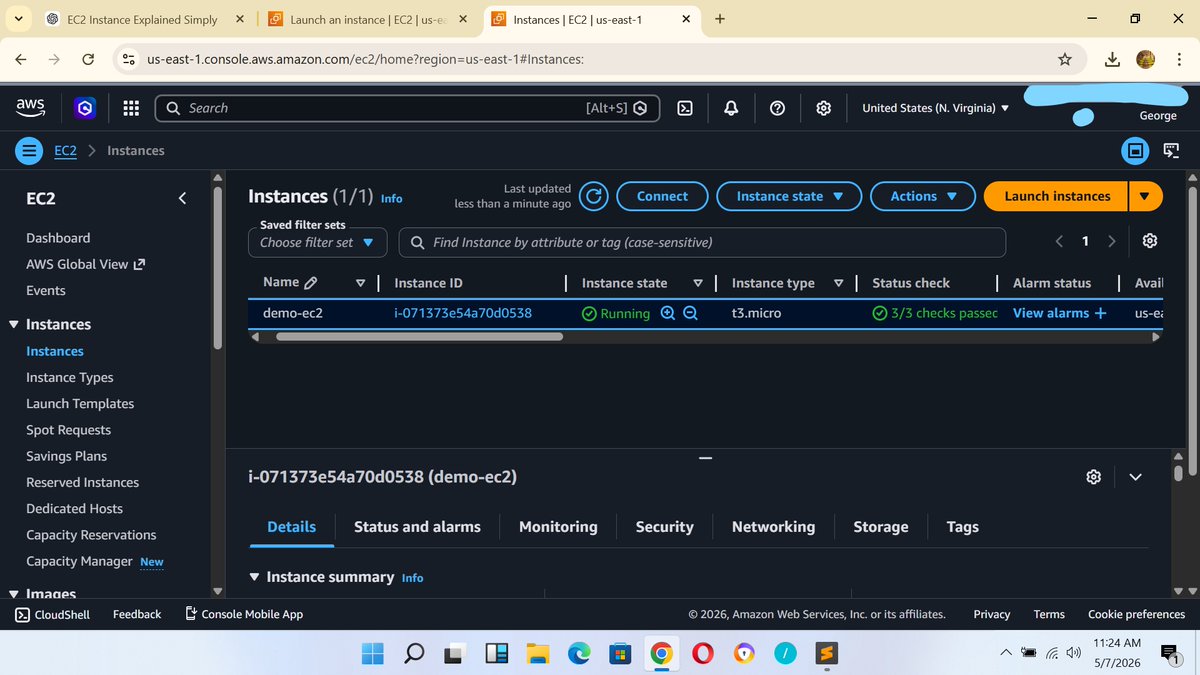Toggle the left navigation hamburger menu
The height and width of the screenshot is (675, 1200).
tap(29, 151)
